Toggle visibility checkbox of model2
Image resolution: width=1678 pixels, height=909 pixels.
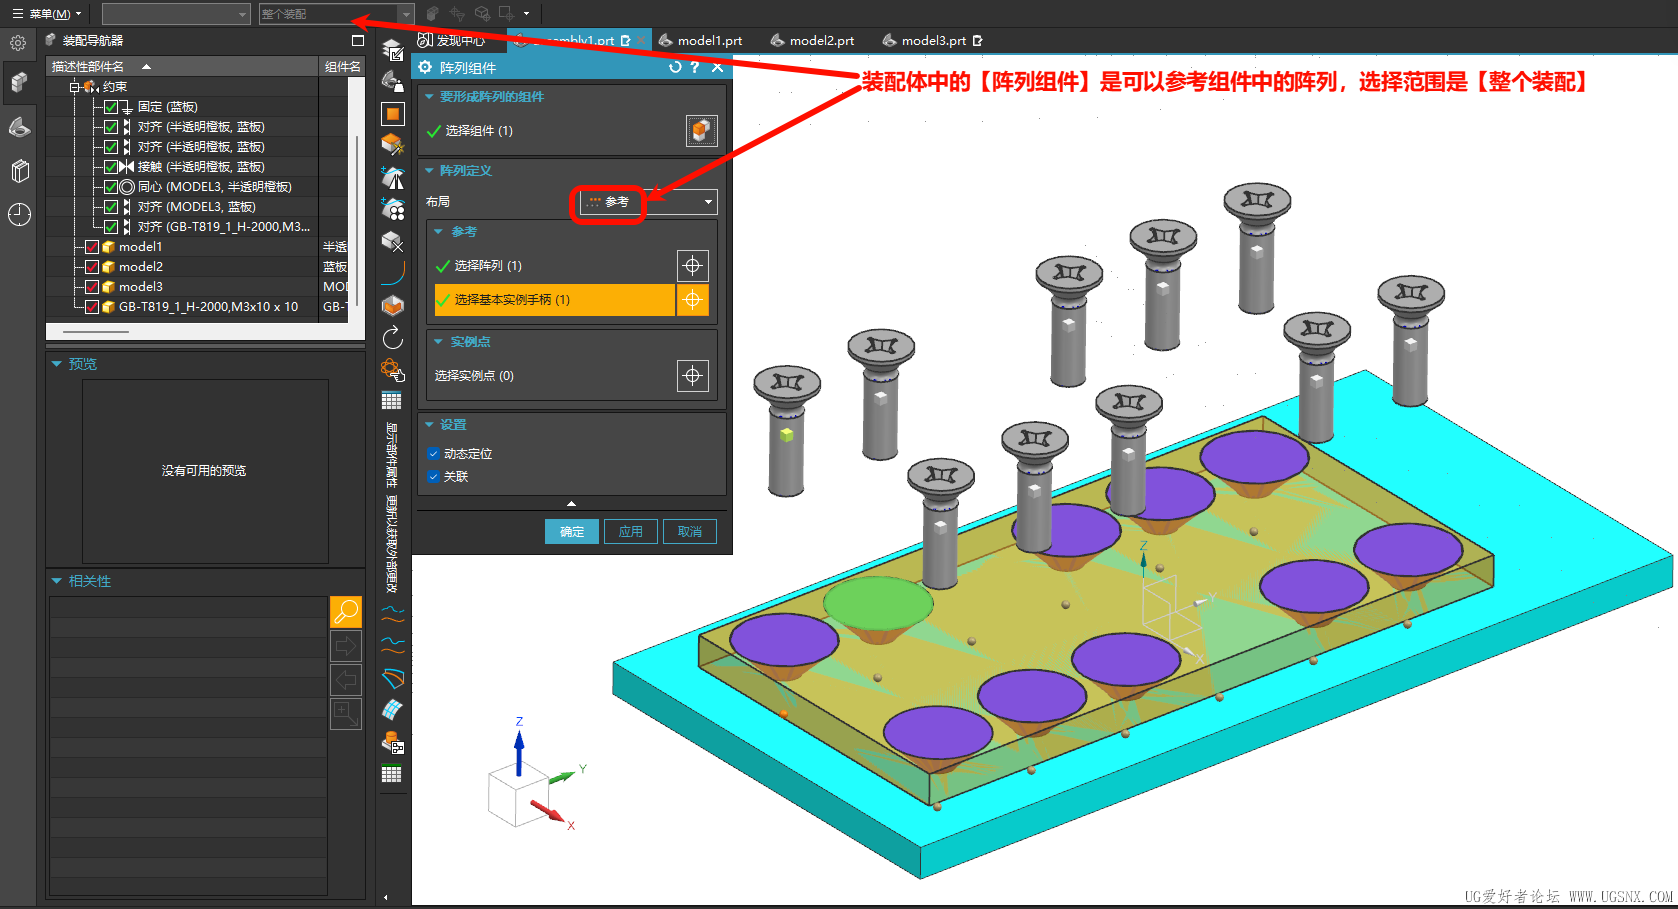(x=92, y=267)
